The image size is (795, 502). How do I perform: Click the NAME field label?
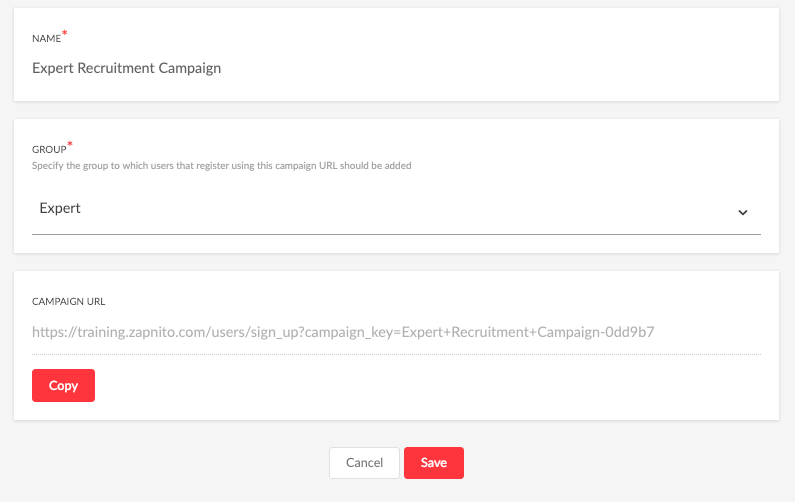(x=46, y=39)
